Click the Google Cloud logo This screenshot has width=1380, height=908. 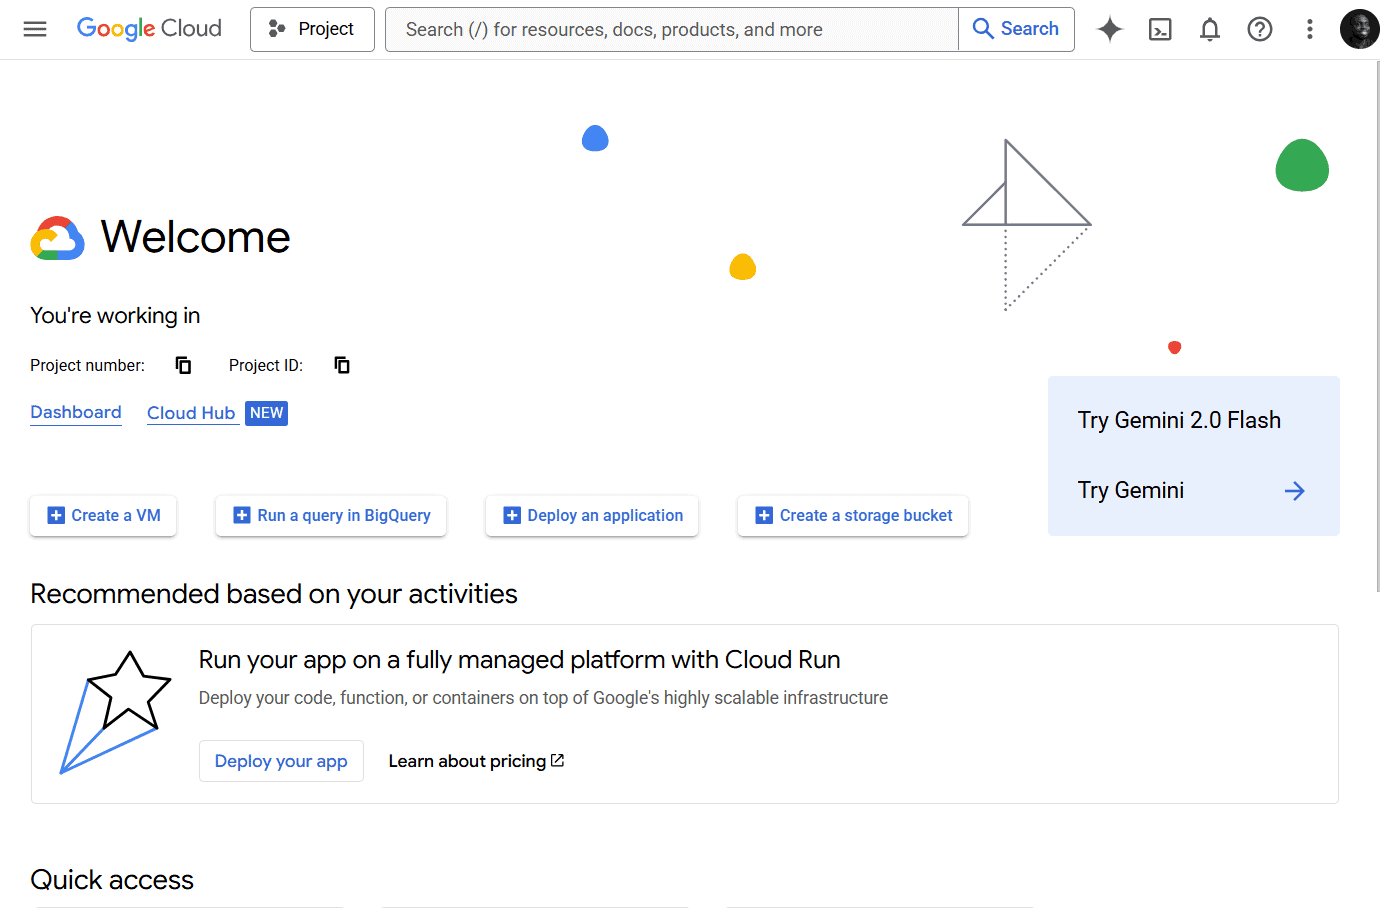[149, 29]
